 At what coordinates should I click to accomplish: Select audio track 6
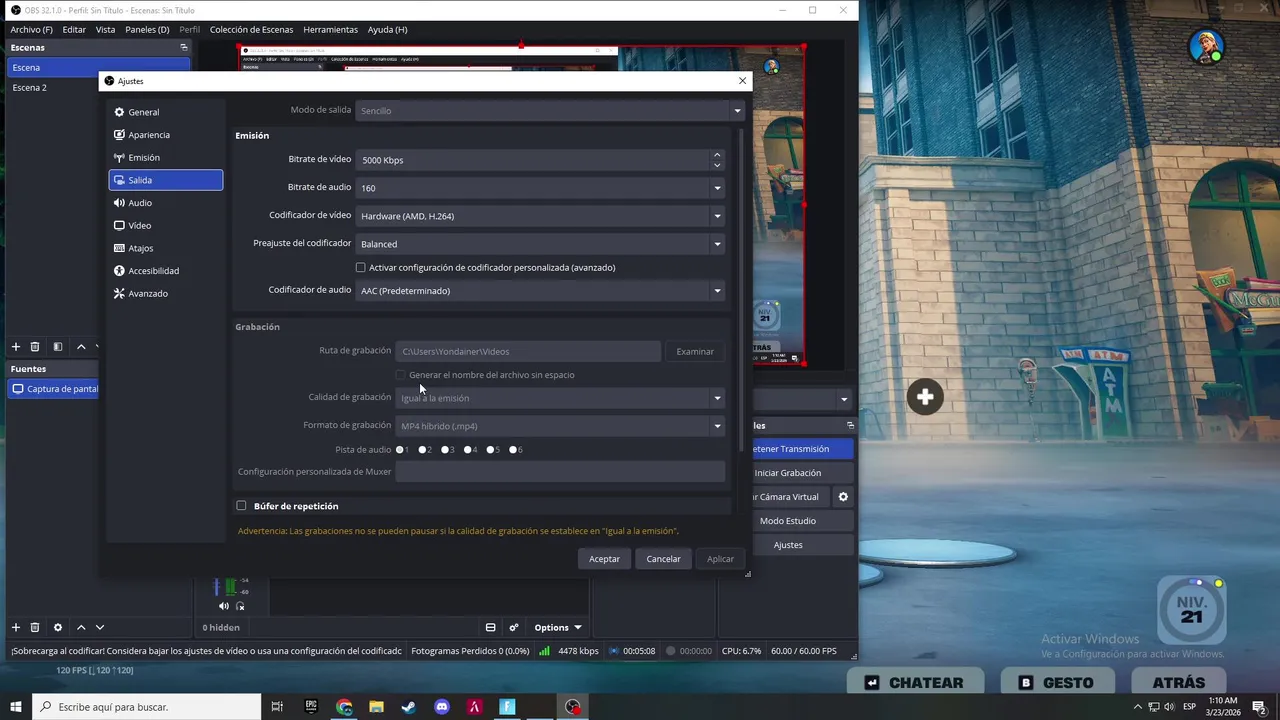(513, 450)
